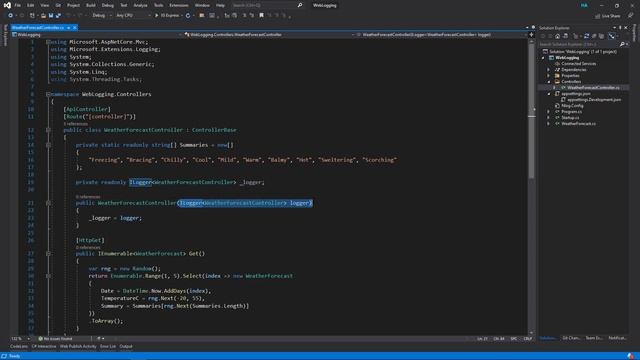The width and height of the screenshot is (640, 360).
Task: Select the WeatherForecastController.cs editor tab
Action: click(38, 27)
